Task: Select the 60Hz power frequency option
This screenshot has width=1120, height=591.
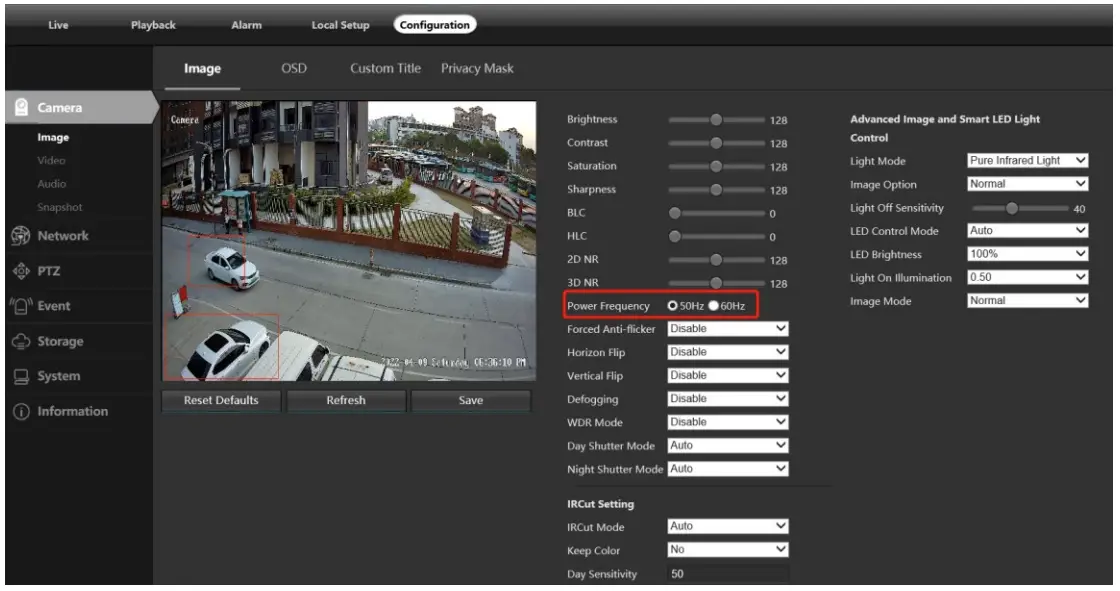Action: click(x=714, y=305)
